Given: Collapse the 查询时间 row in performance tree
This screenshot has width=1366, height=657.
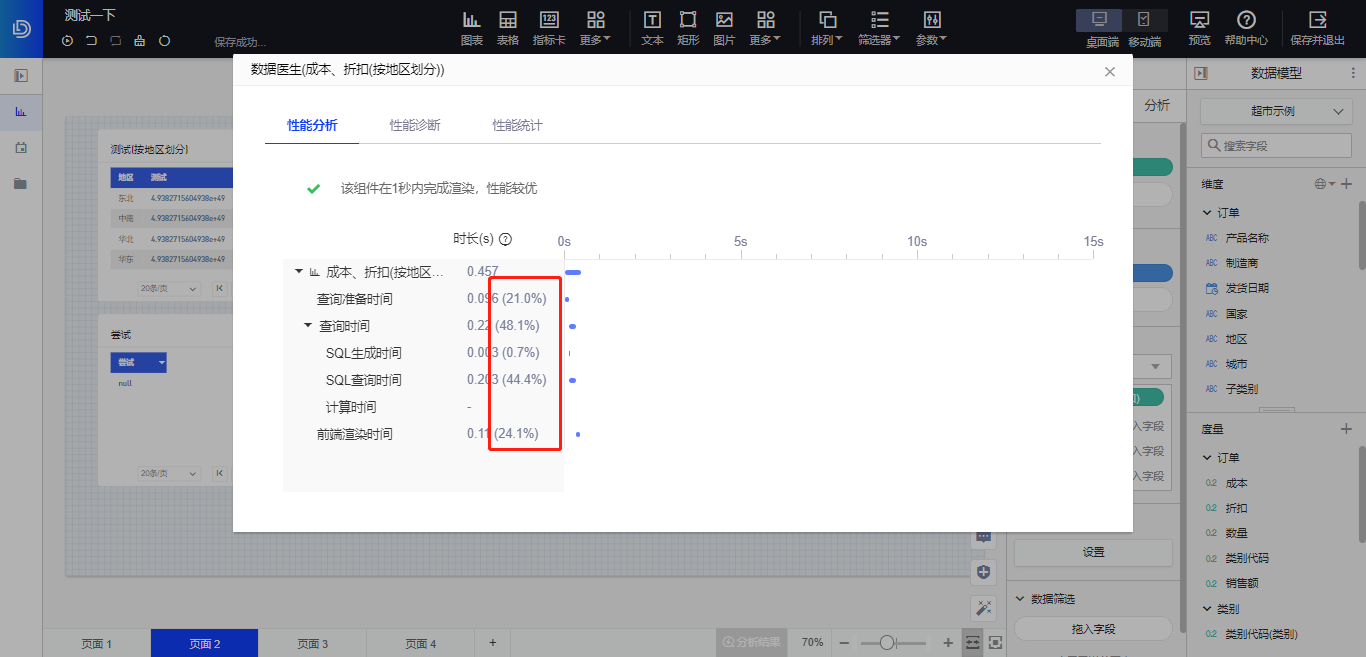Looking at the screenshot, I should click(x=306, y=325).
